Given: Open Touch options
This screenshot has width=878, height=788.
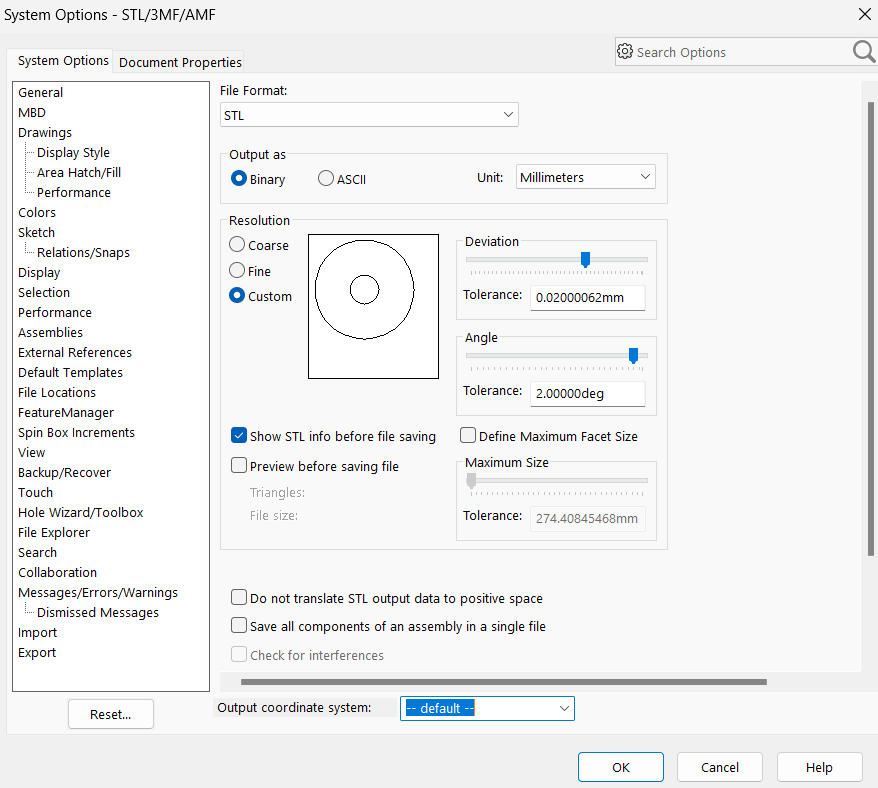Looking at the screenshot, I should pos(35,493).
